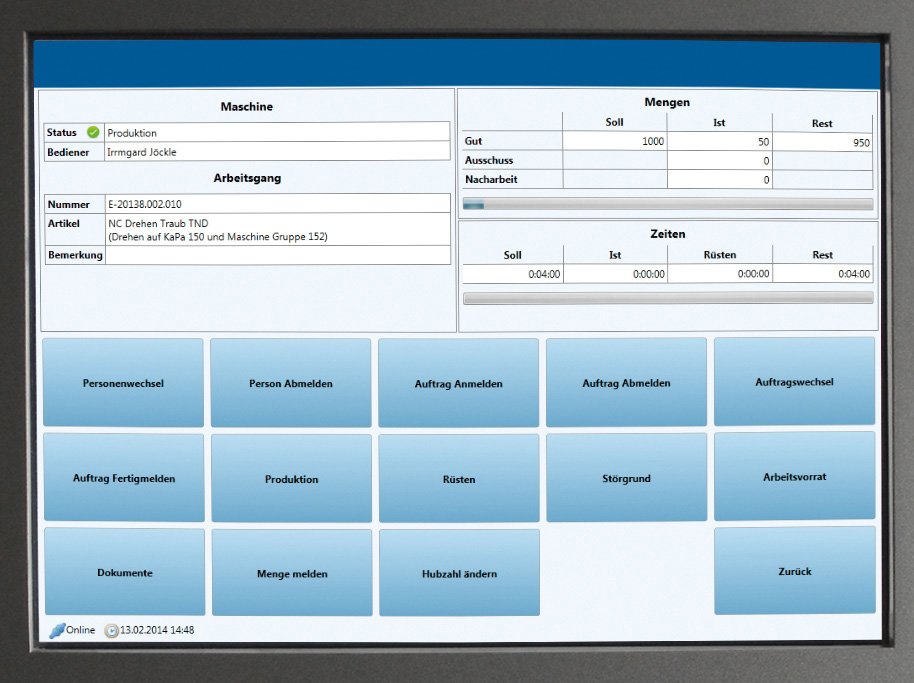
Task: Click the green status checkmark icon
Action: pos(93,132)
